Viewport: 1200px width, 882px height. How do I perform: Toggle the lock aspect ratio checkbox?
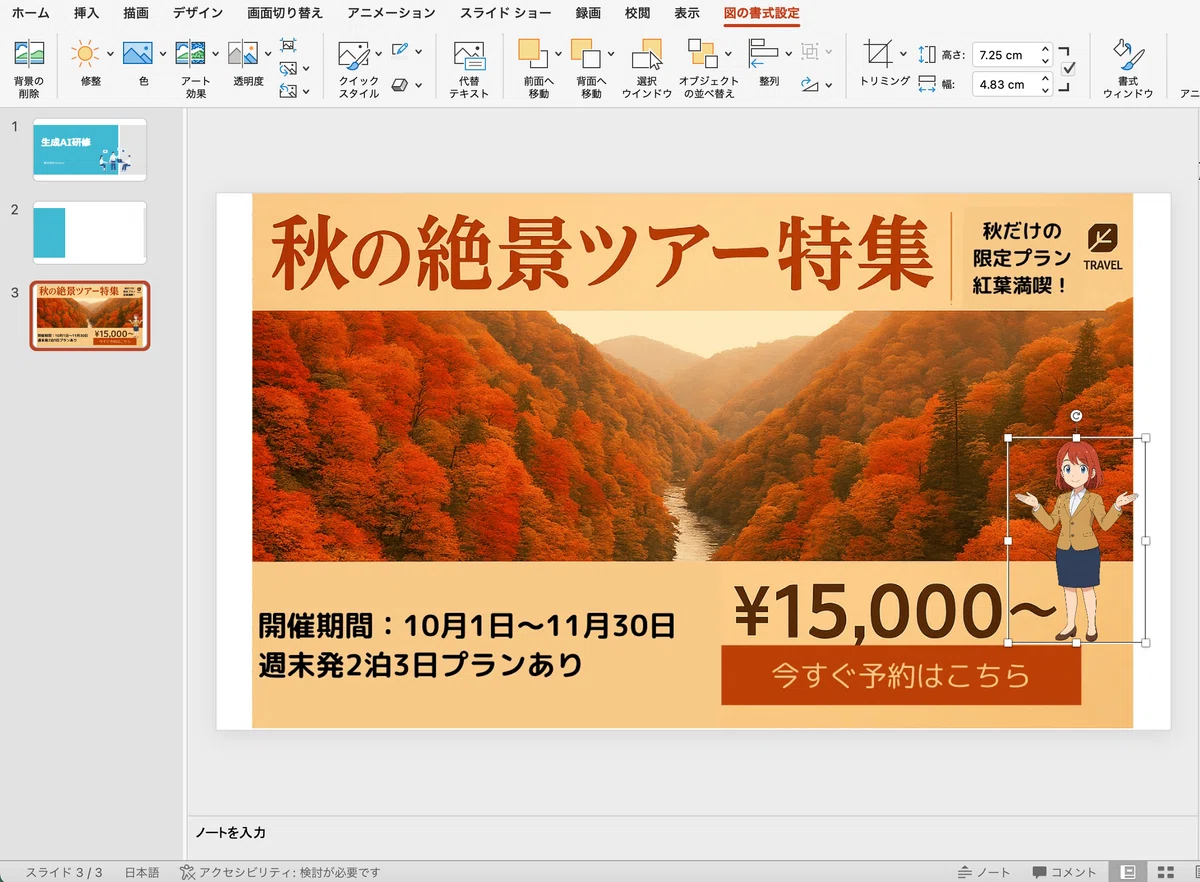[1068, 68]
